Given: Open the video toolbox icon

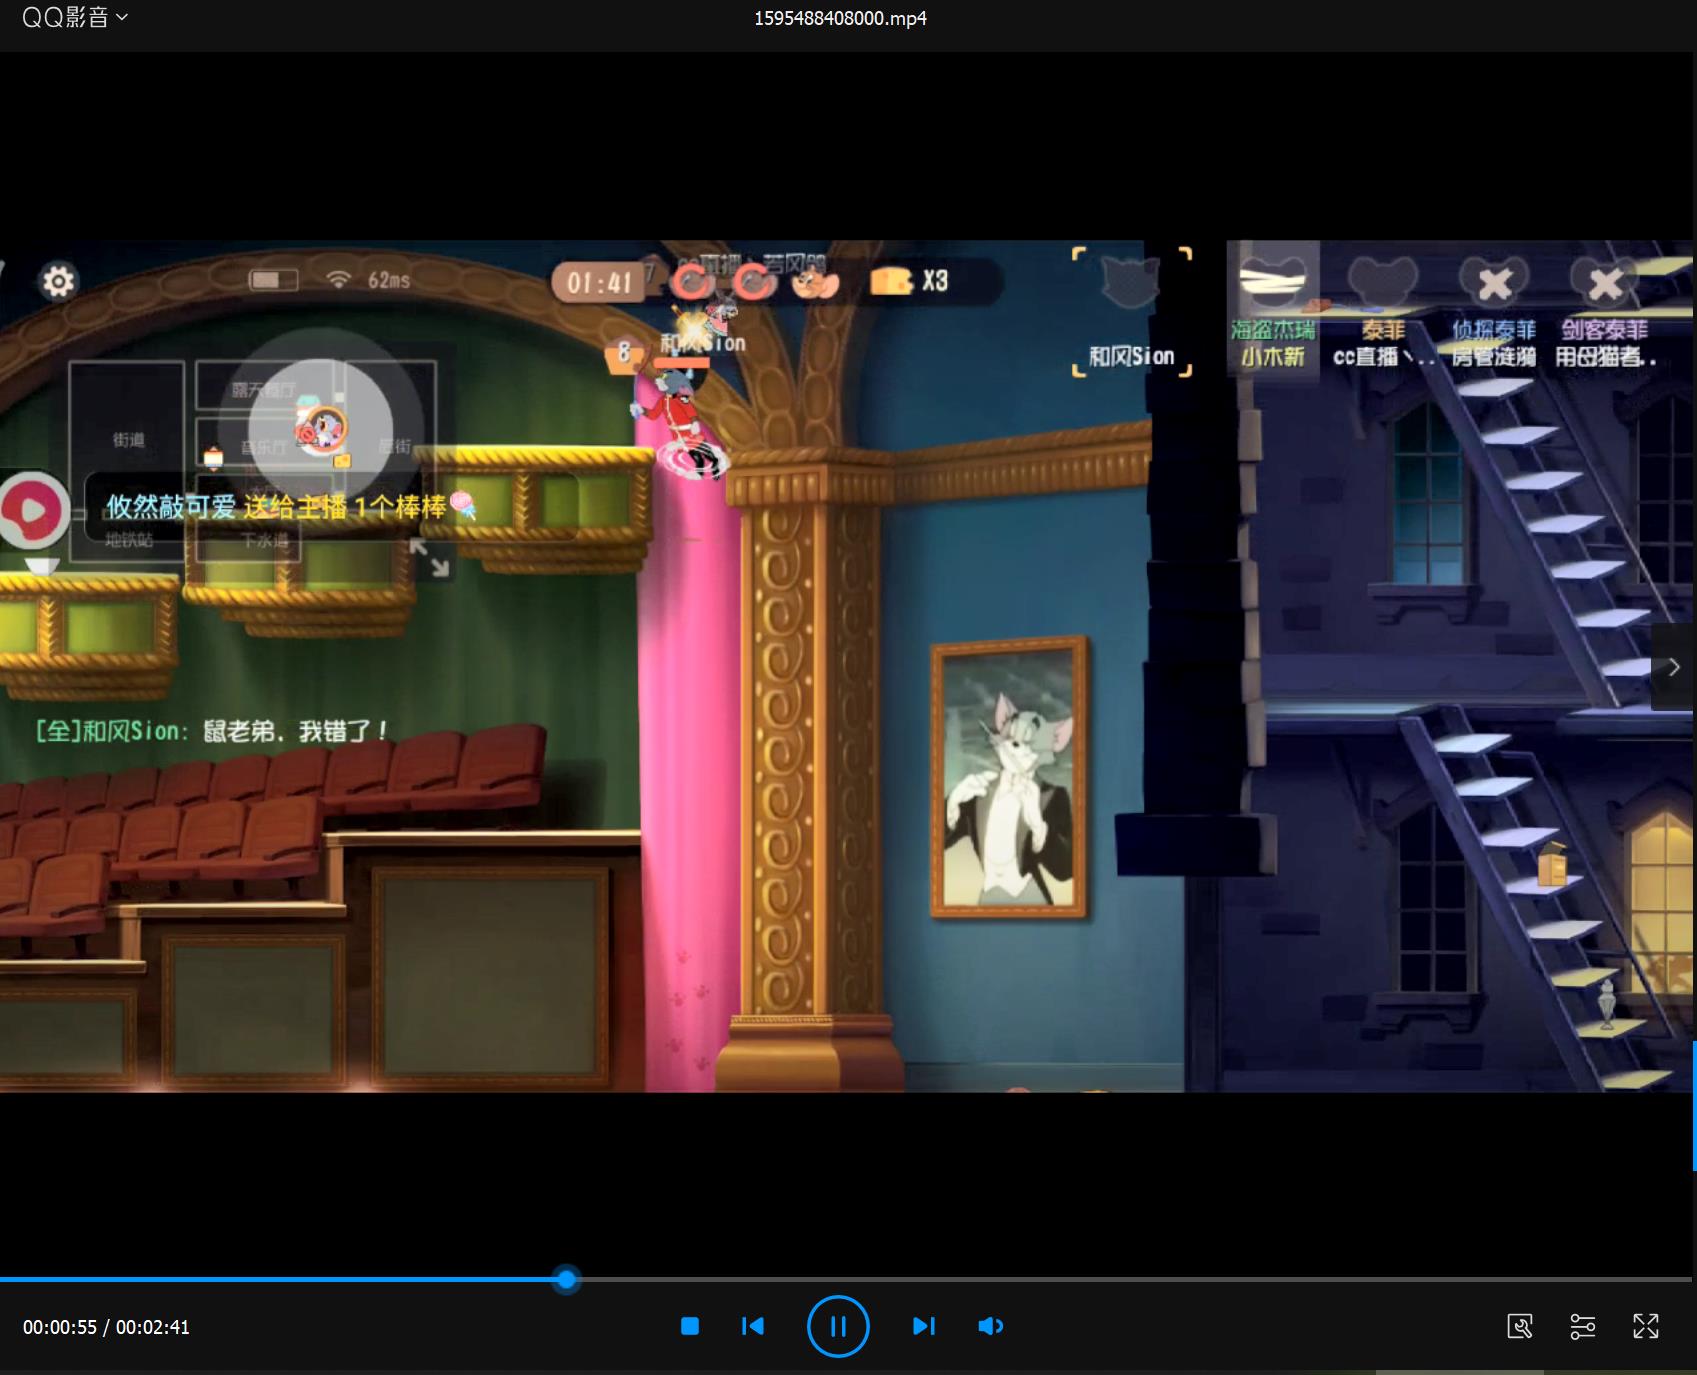Looking at the screenshot, I should (1520, 1326).
